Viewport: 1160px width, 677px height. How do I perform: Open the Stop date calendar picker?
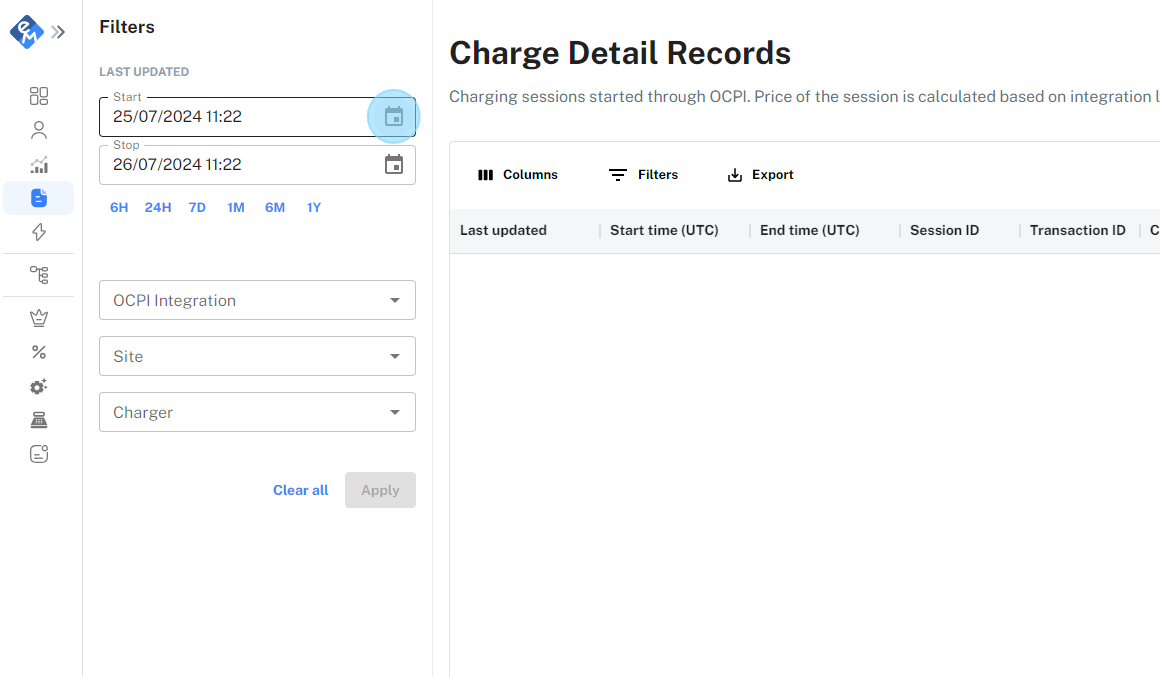(394, 164)
